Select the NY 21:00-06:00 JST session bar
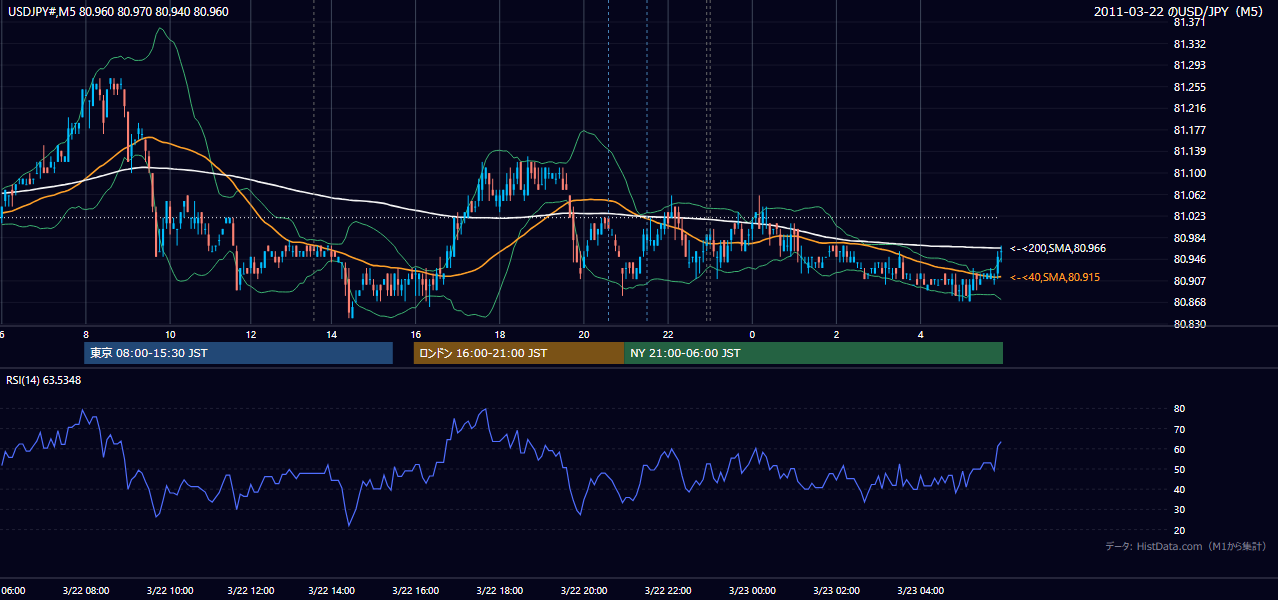The image size is (1278, 600). [x=813, y=353]
